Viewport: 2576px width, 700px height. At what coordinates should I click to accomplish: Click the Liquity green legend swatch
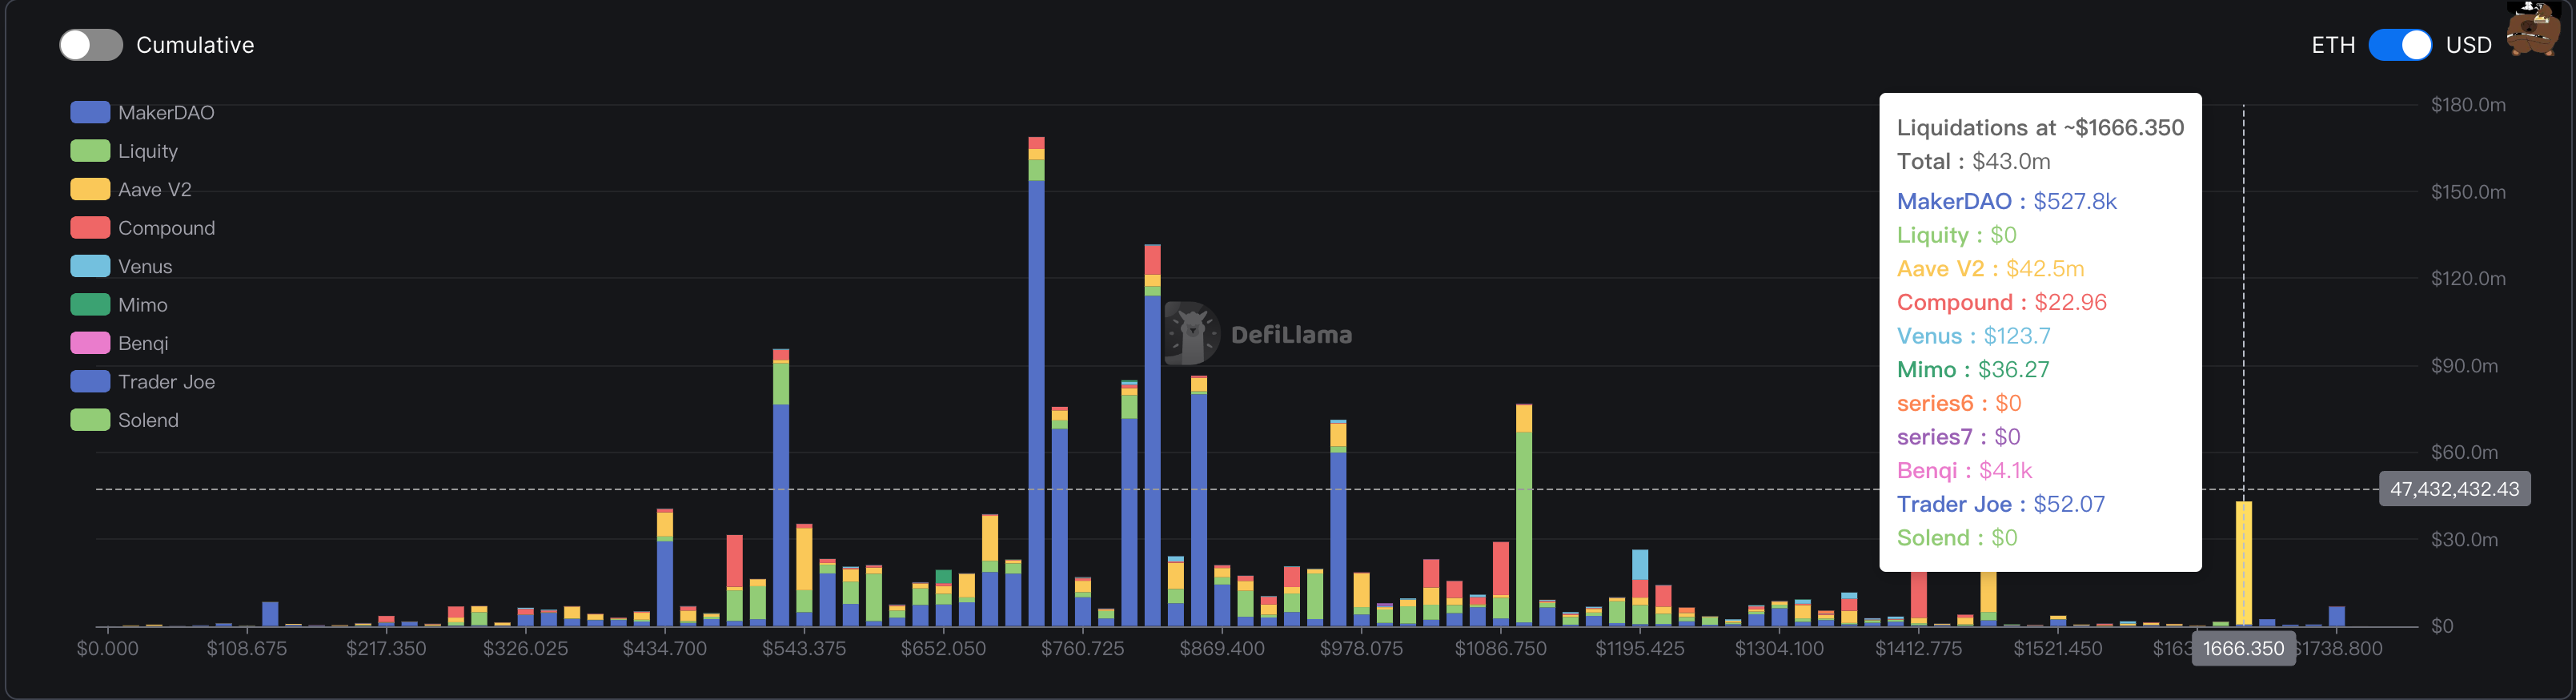tap(90, 151)
